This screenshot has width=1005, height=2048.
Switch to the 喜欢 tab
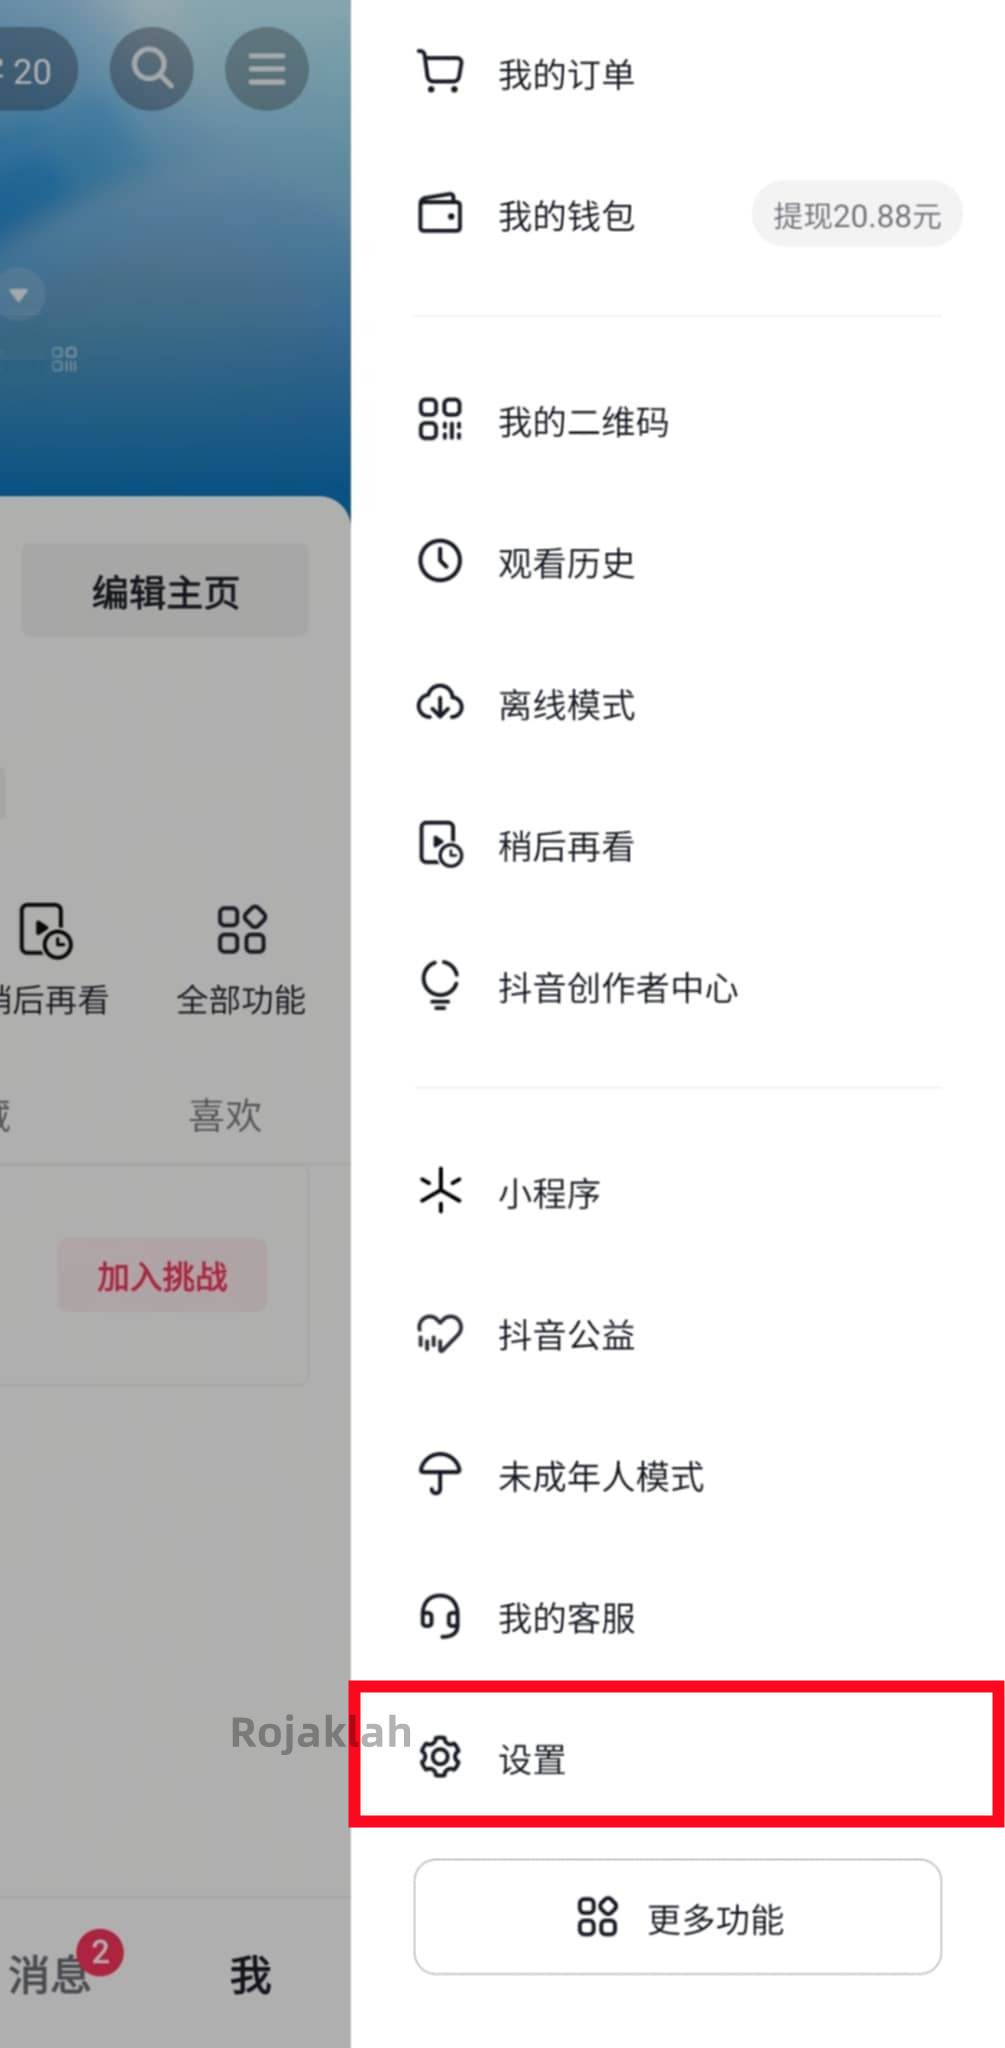pos(225,1115)
